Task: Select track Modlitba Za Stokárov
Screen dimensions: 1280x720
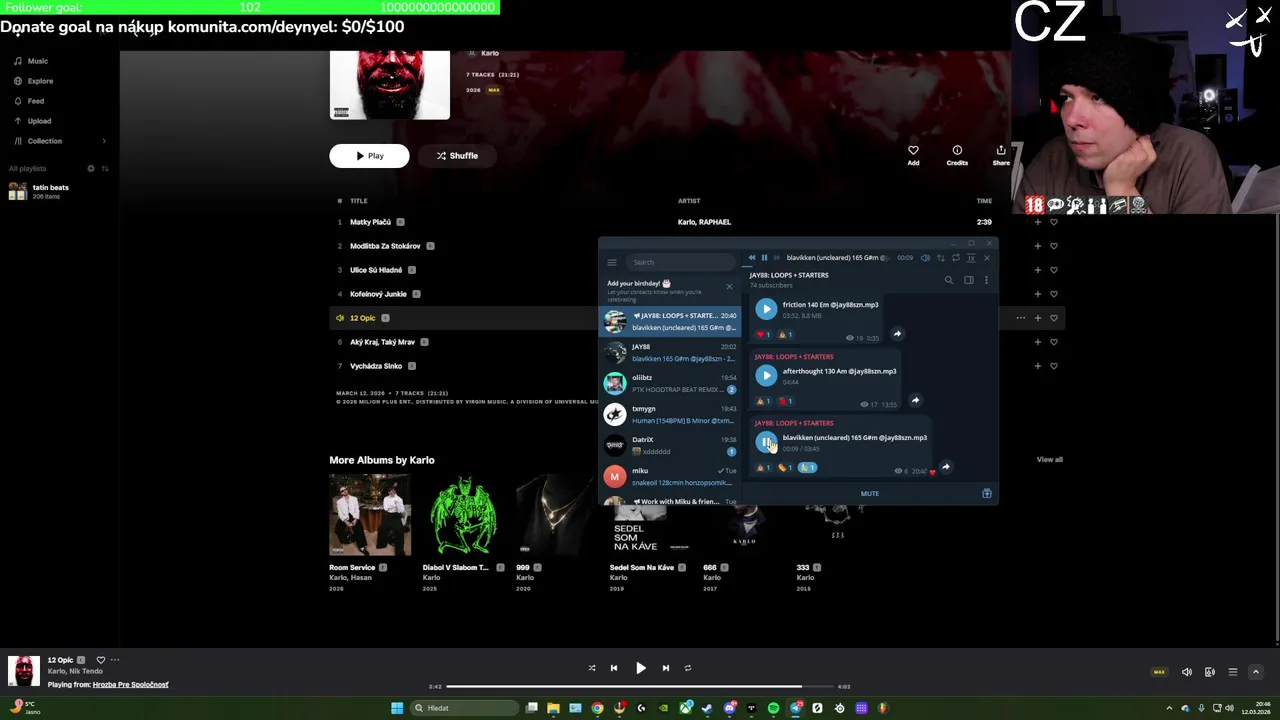Action: pos(385,246)
